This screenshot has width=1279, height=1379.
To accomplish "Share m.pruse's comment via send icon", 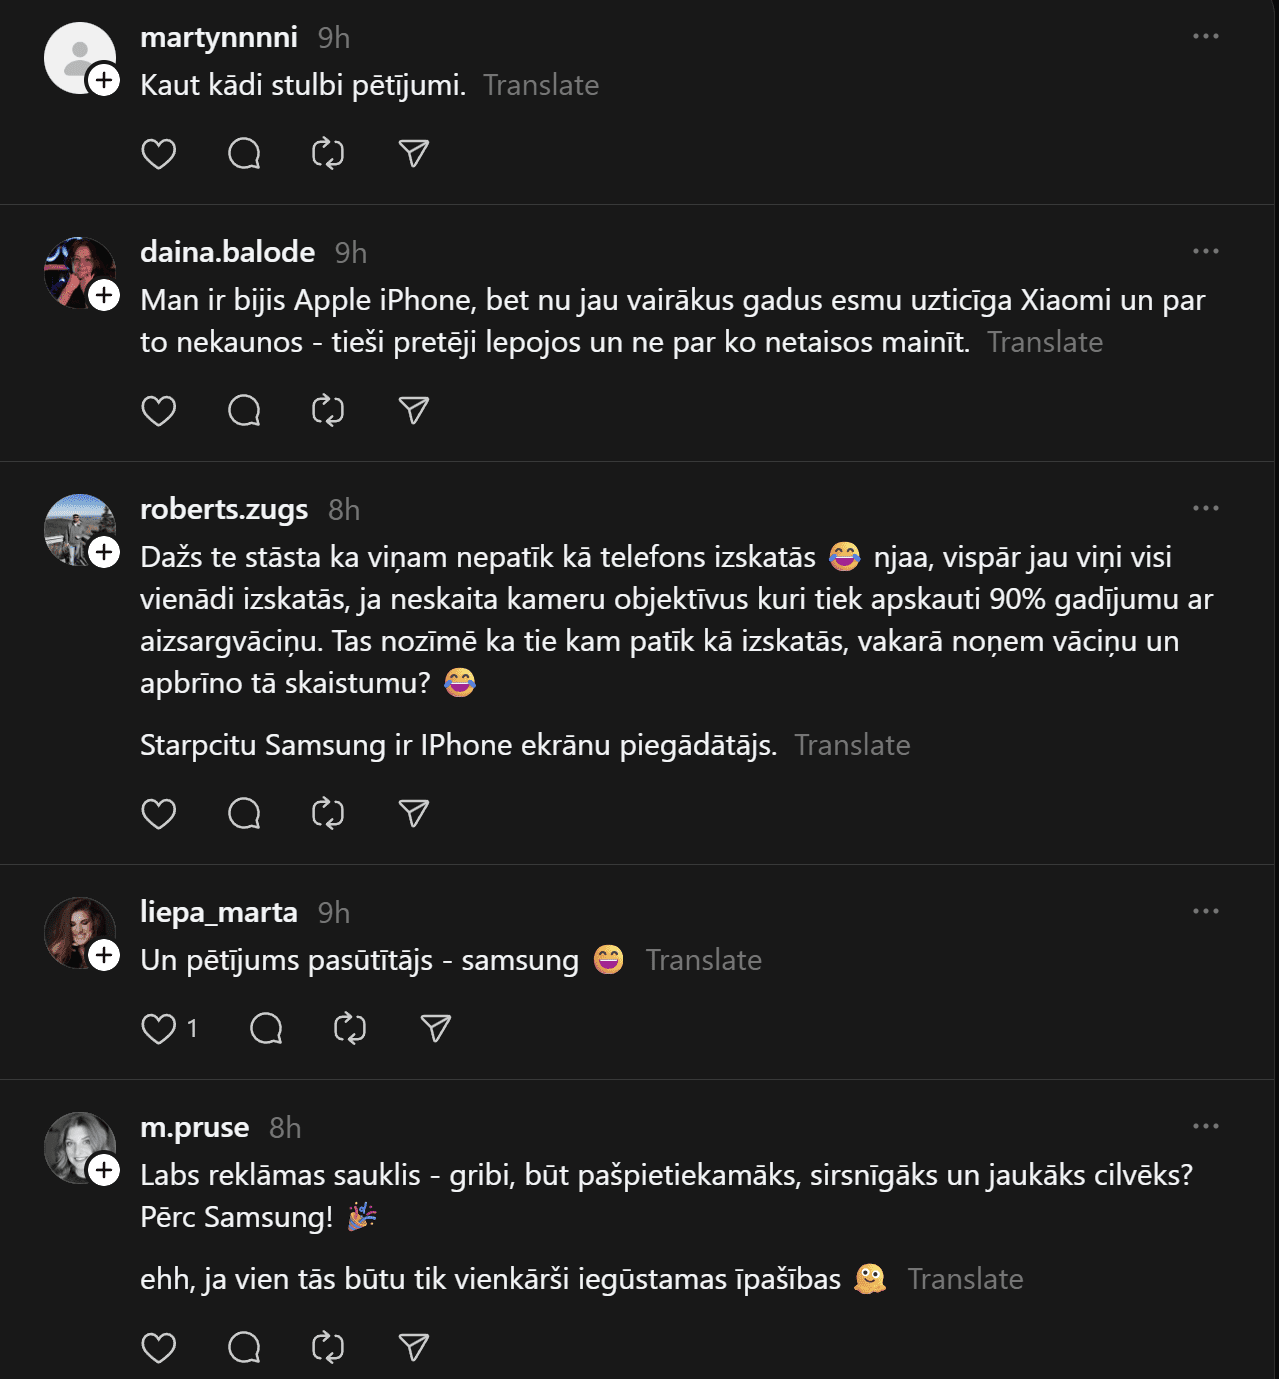I will click(413, 1348).
